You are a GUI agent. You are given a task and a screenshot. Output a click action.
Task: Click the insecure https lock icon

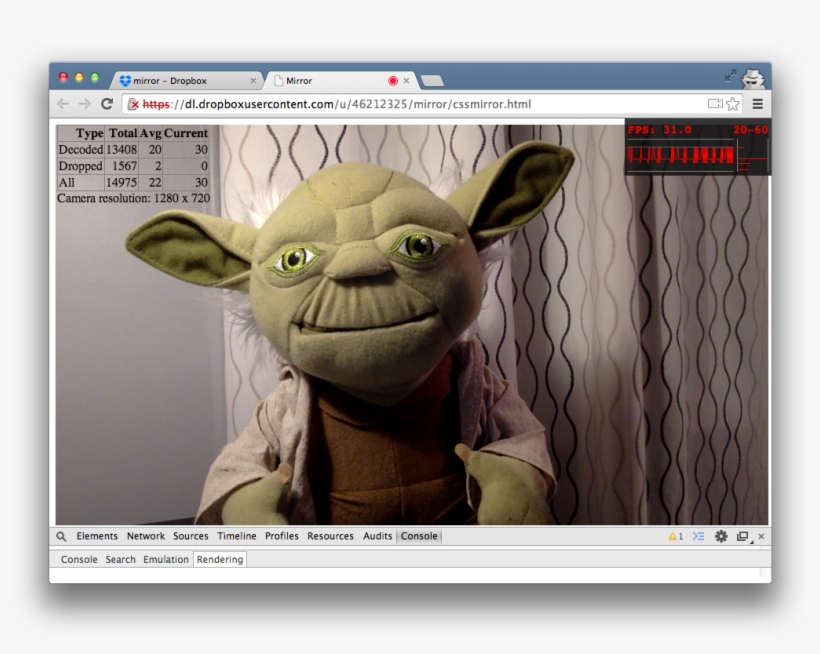pyautogui.click(x=133, y=104)
